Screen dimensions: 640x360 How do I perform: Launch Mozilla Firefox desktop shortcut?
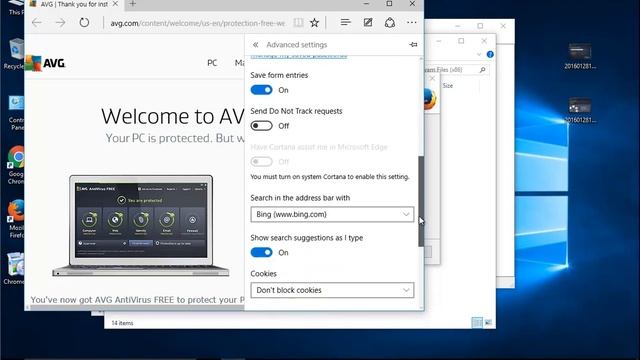(x=16, y=218)
